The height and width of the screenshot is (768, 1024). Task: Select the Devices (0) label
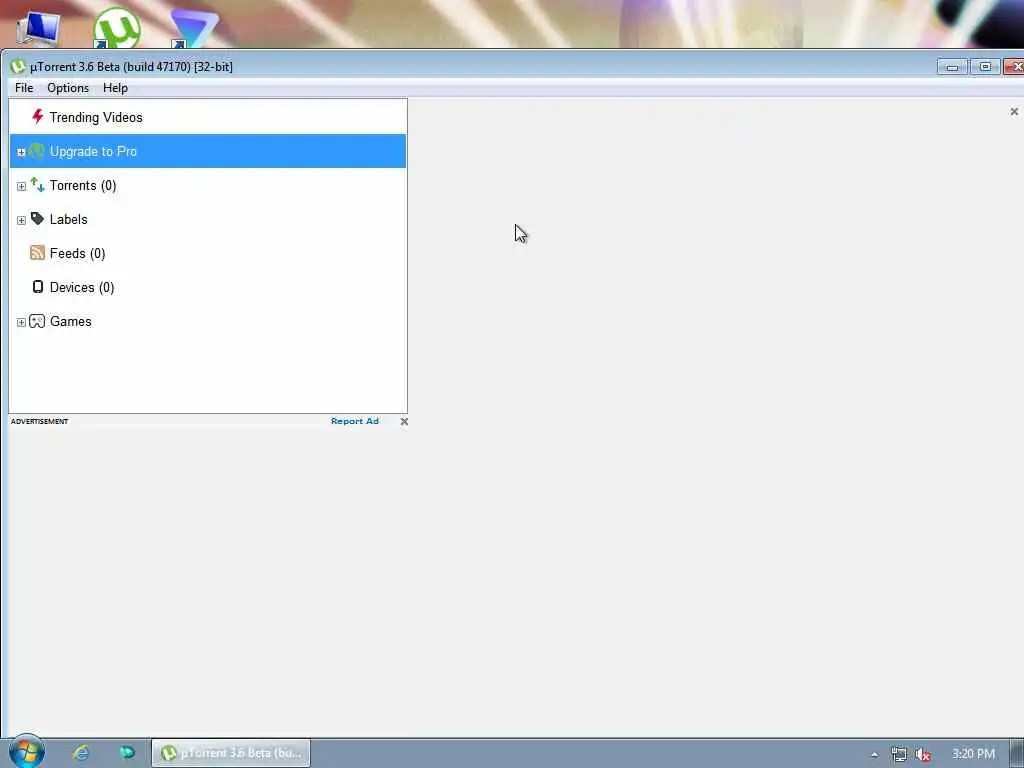[82, 287]
